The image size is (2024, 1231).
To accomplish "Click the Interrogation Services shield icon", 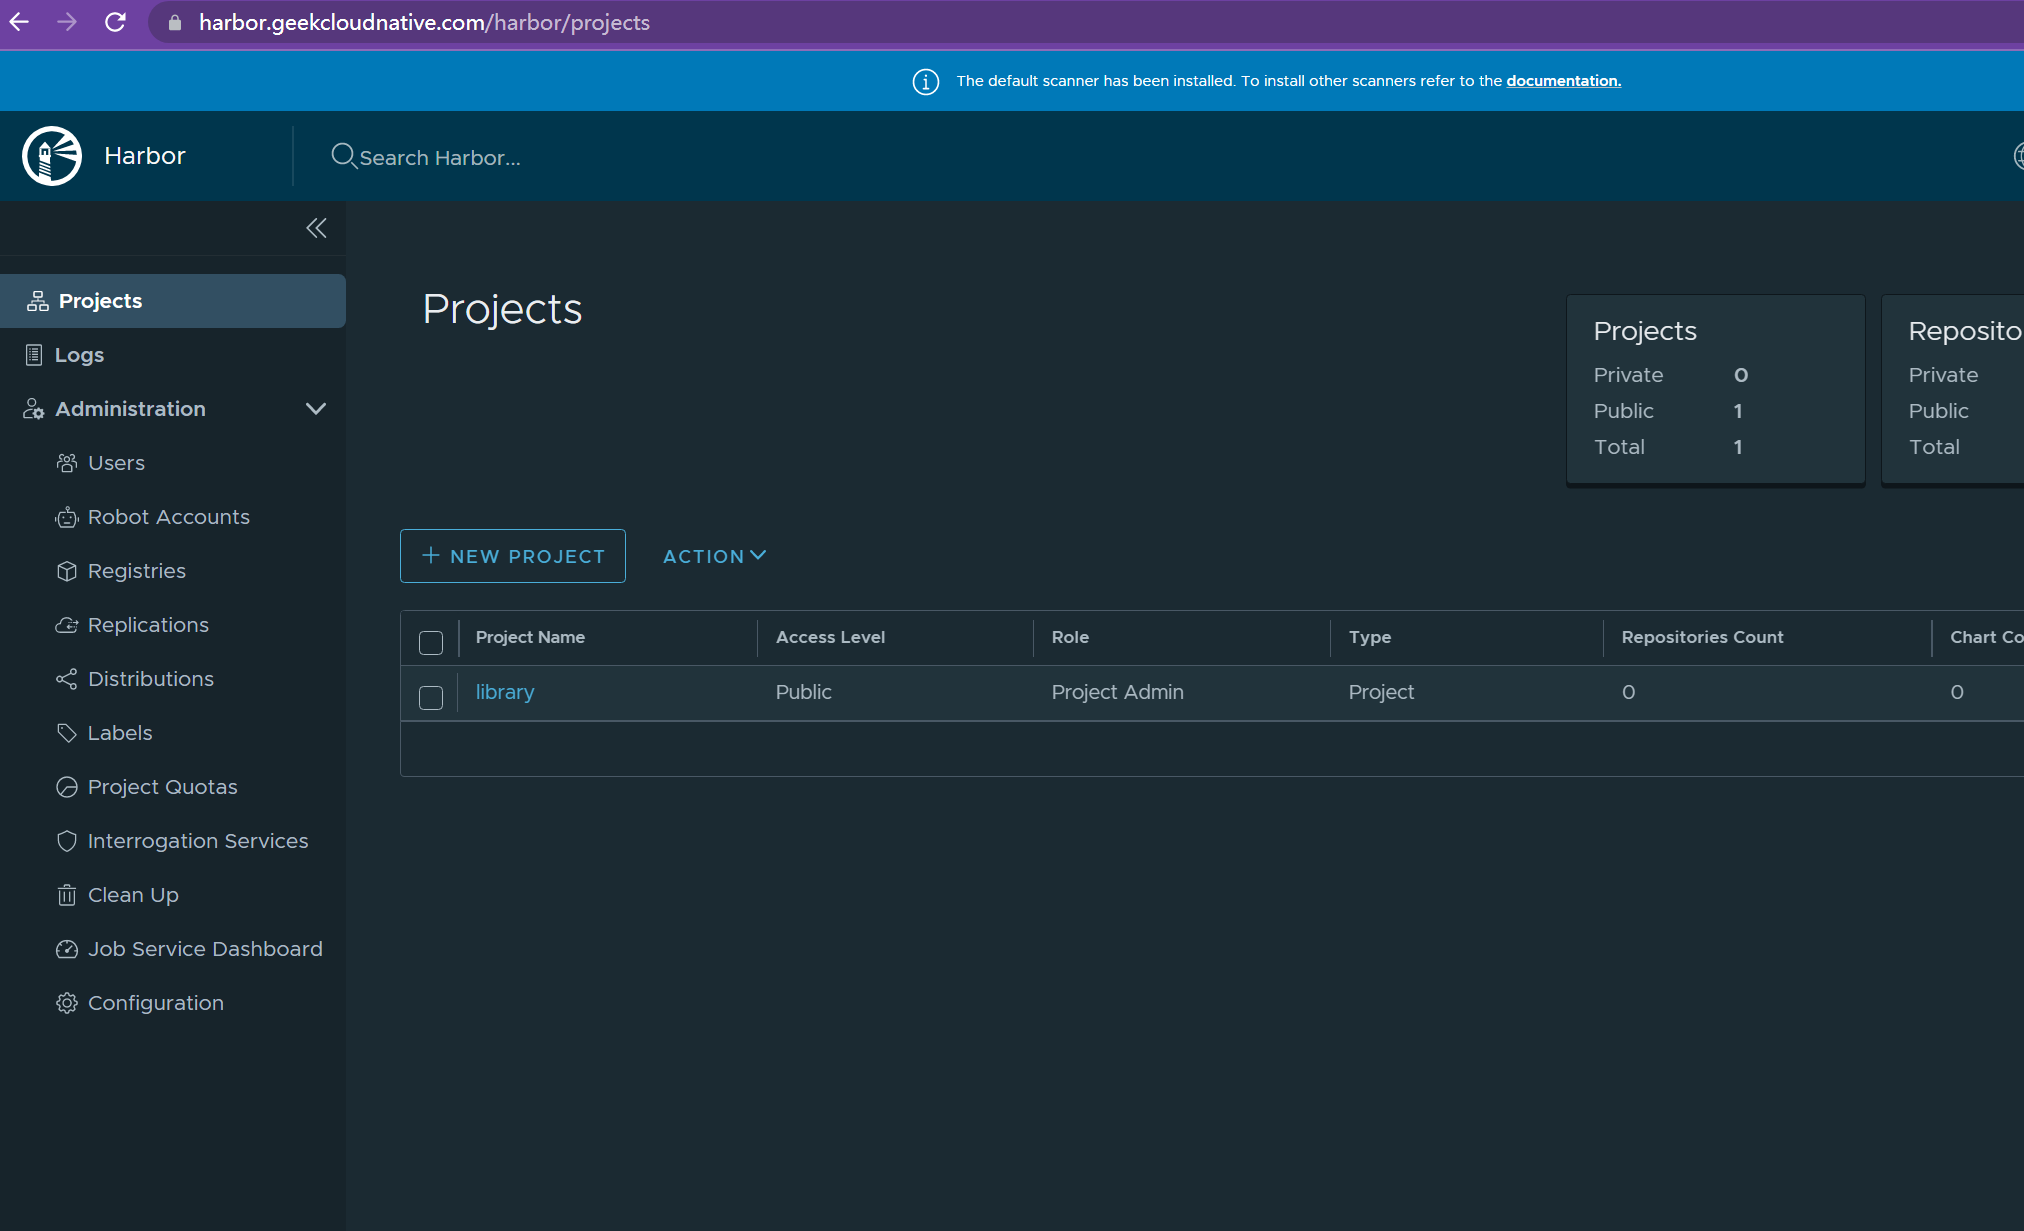I will tap(67, 841).
